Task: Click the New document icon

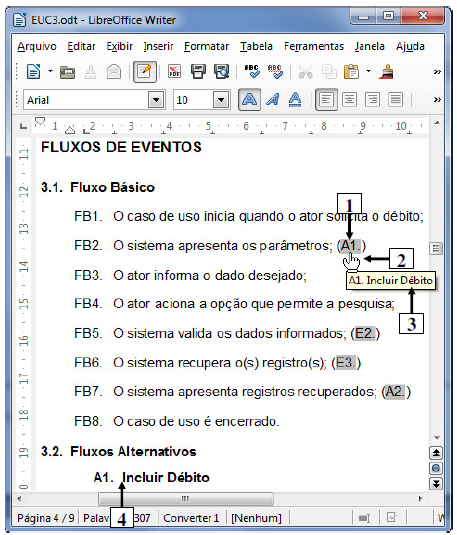Action: (x=33, y=72)
